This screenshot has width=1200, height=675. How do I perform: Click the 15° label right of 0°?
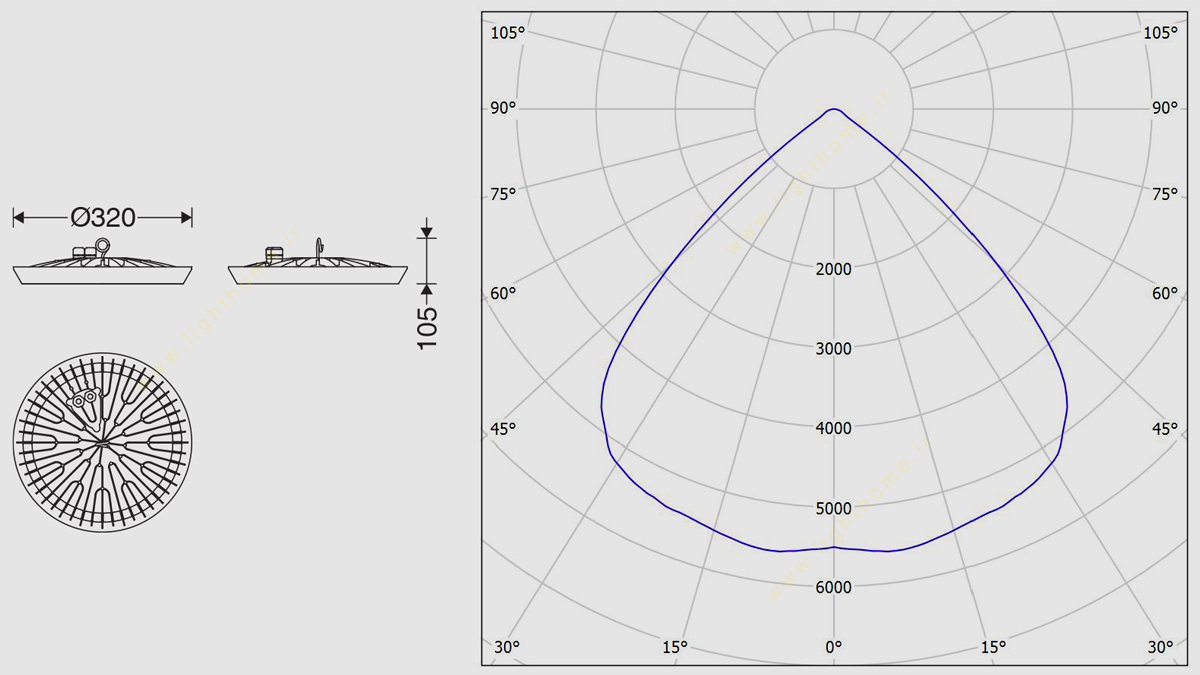pyautogui.click(x=993, y=647)
